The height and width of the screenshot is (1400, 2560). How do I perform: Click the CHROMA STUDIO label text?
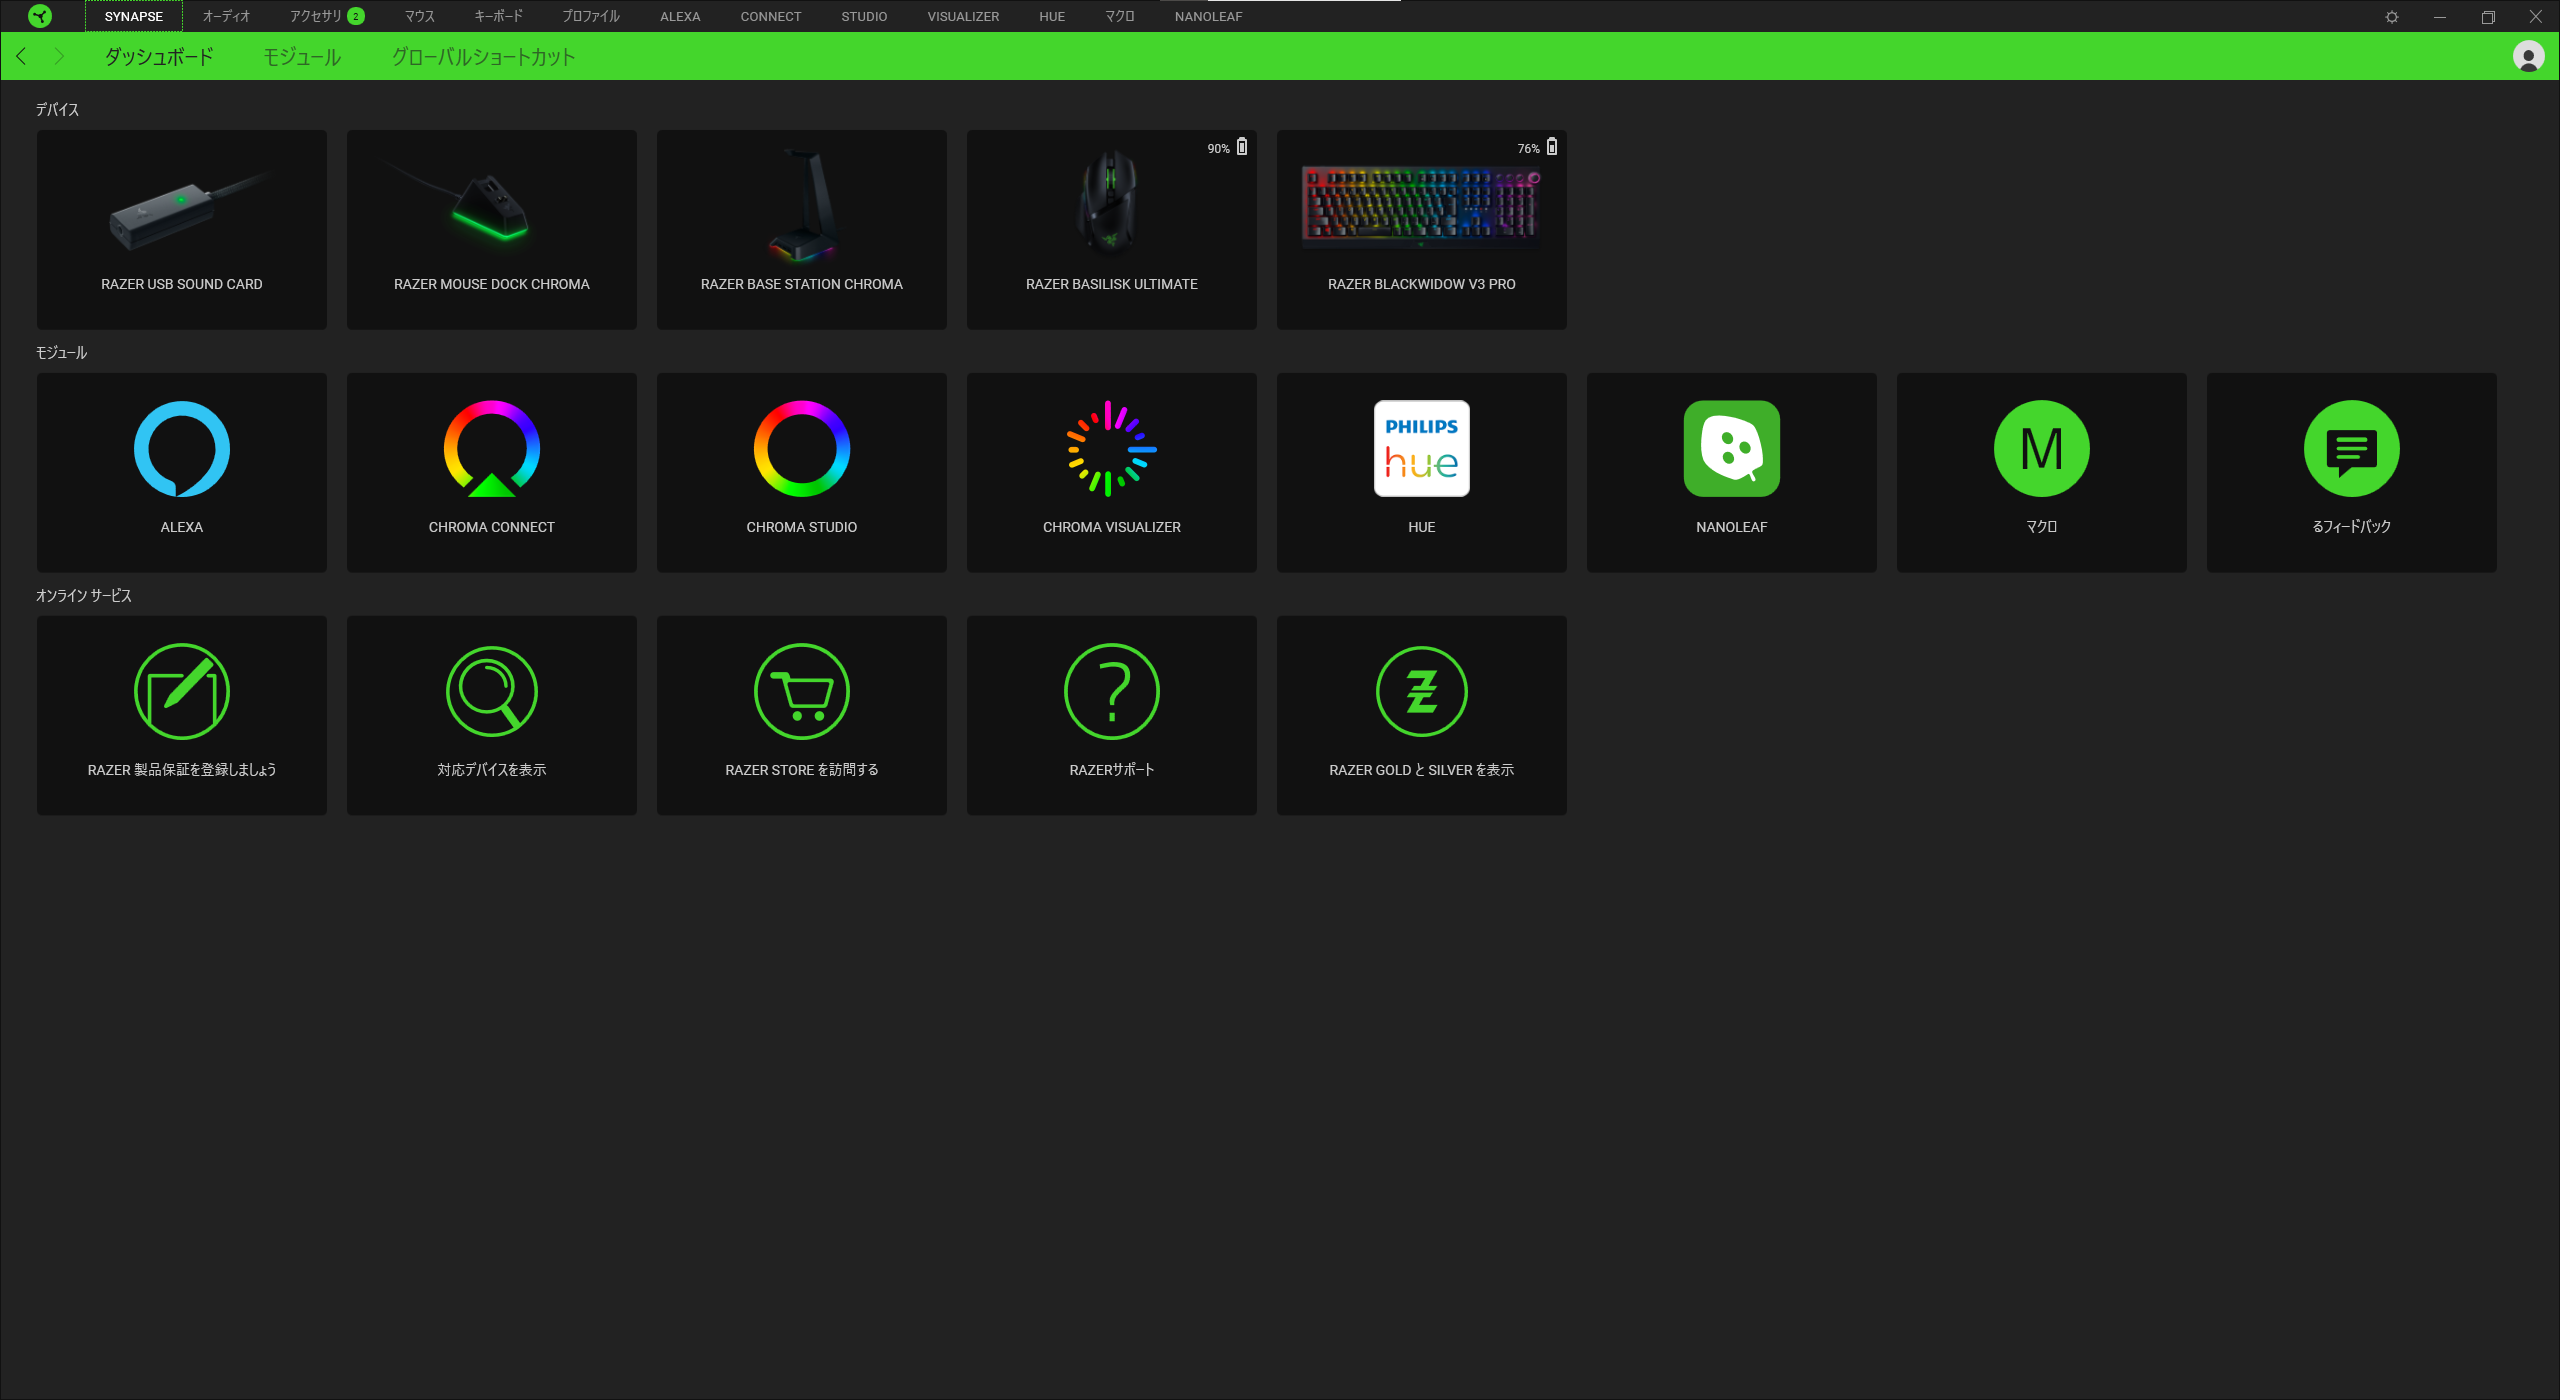click(x=801, y=527)
